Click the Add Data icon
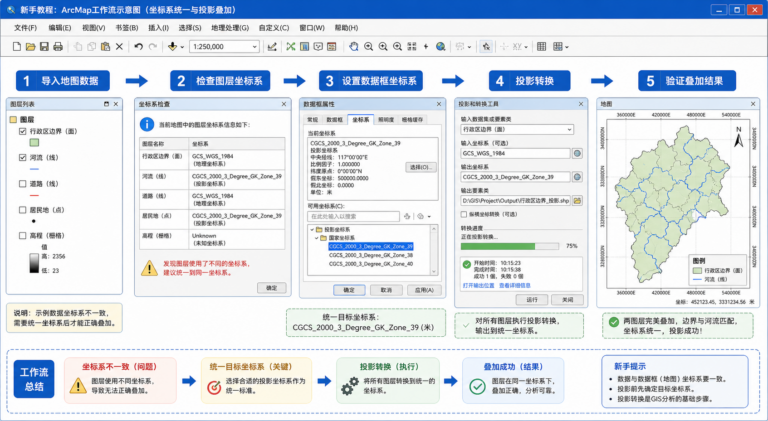 click(x=172, y=47)
